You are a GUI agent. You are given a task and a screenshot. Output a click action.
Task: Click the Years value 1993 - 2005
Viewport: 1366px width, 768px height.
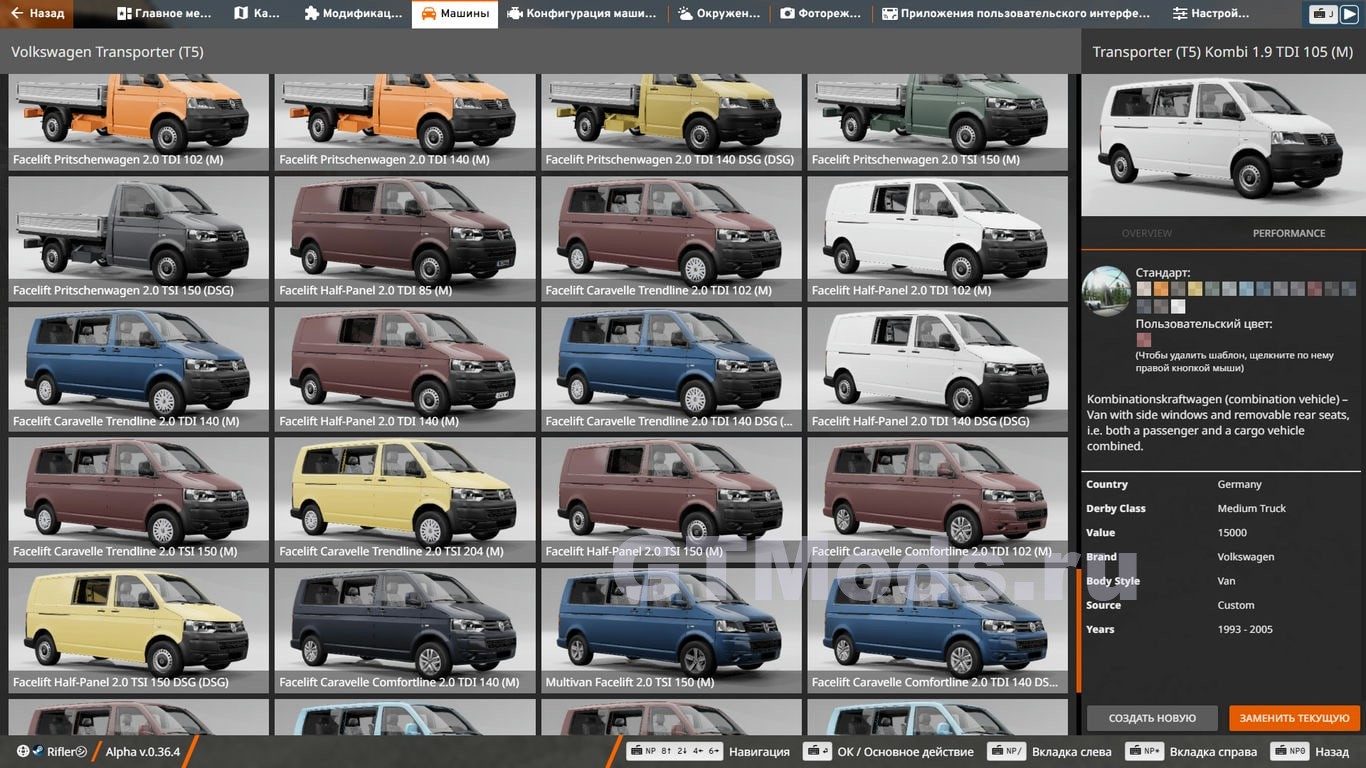coord(1244,629)
